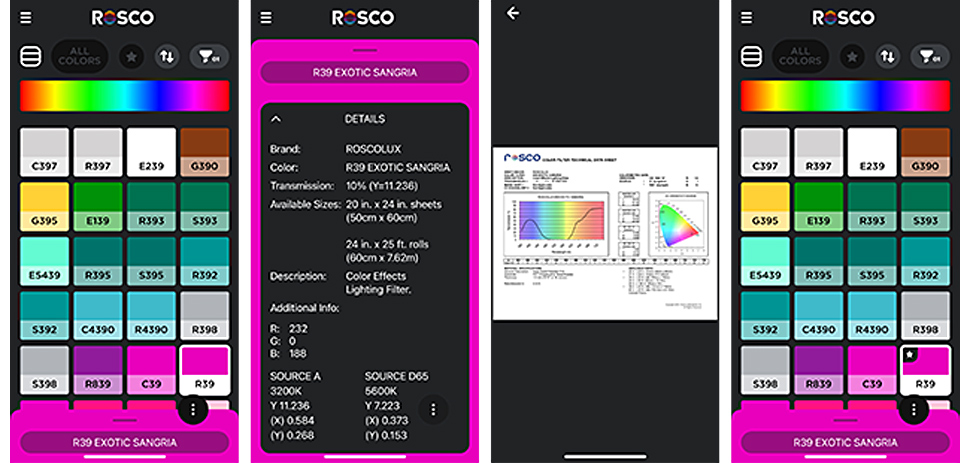
Task: Tap three-dot more button in leftmost screen
Action: (x=192, y=410)
